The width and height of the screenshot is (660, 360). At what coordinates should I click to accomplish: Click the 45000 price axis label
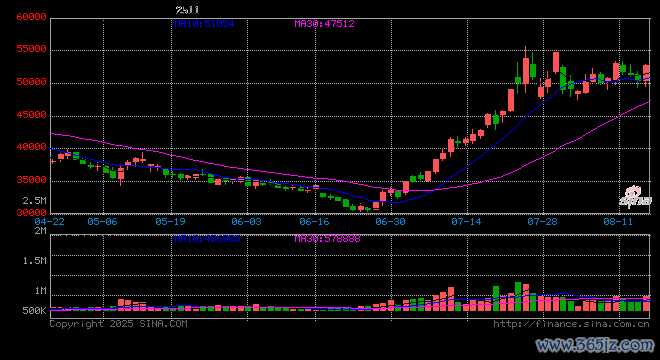pyautogui.click(x=31, y=115)
